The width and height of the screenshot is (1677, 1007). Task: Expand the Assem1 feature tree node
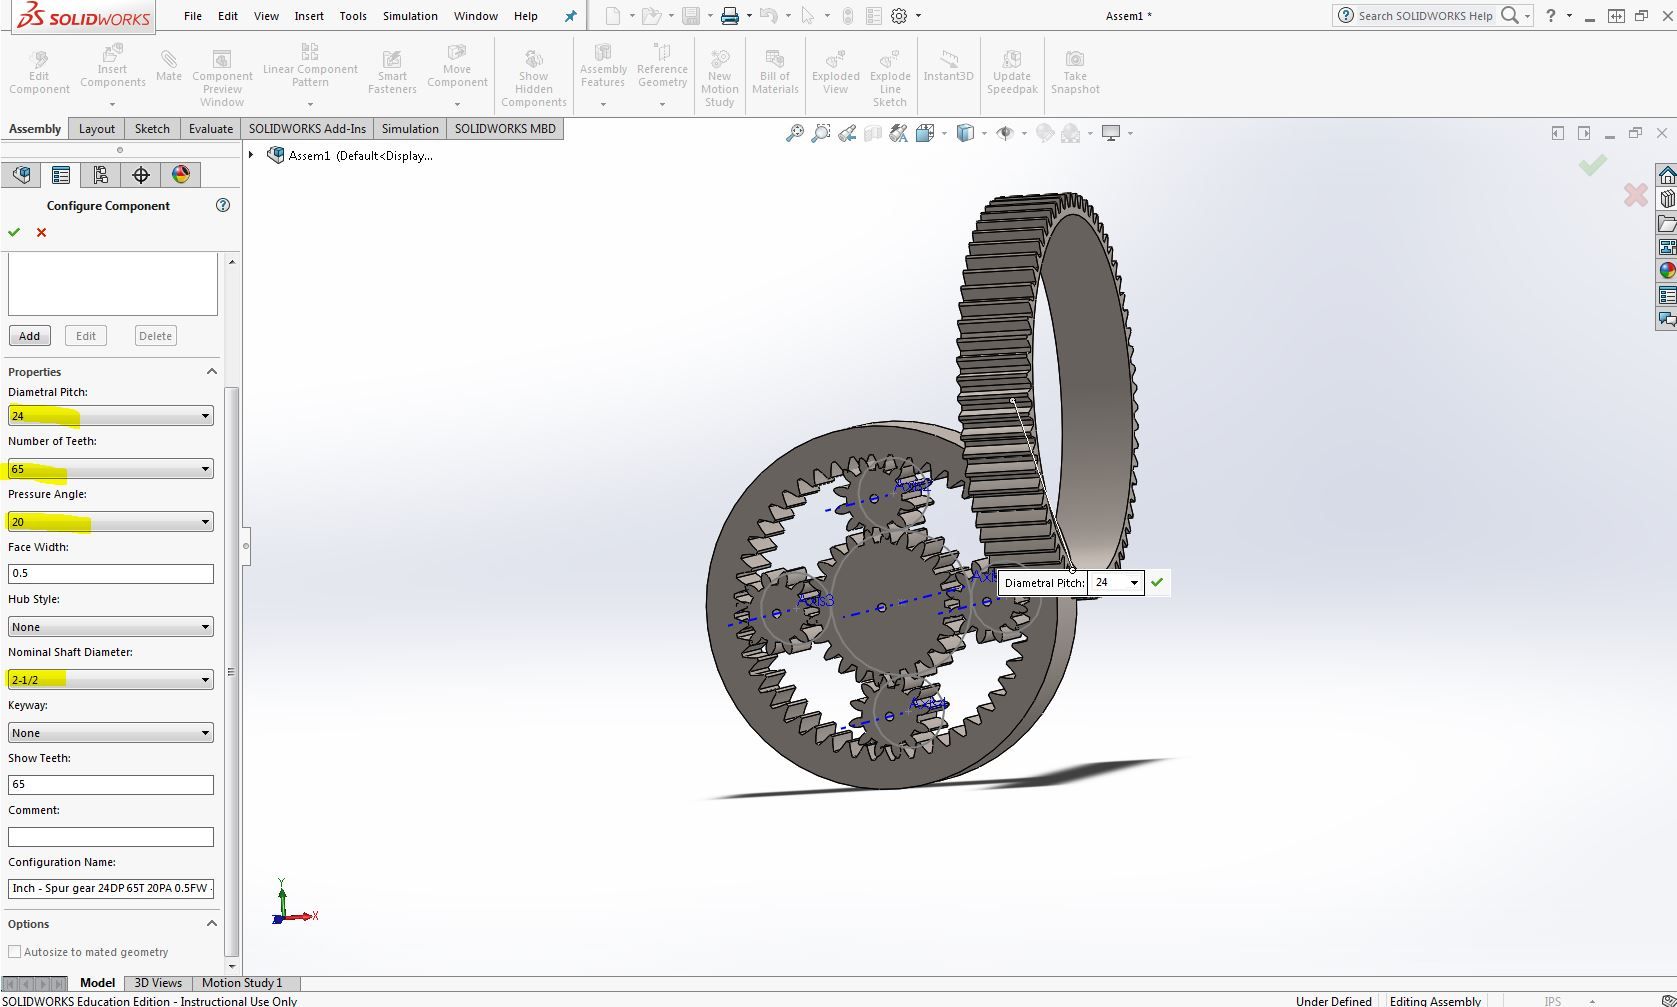click(252, 155)
